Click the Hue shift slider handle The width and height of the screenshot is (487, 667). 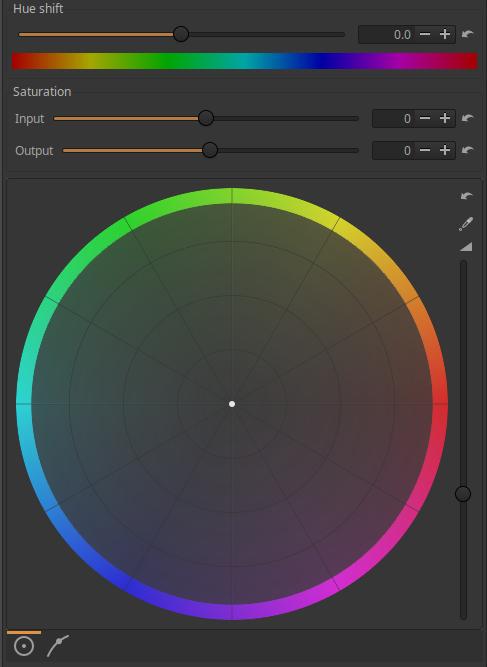click(x=181, y=34)
